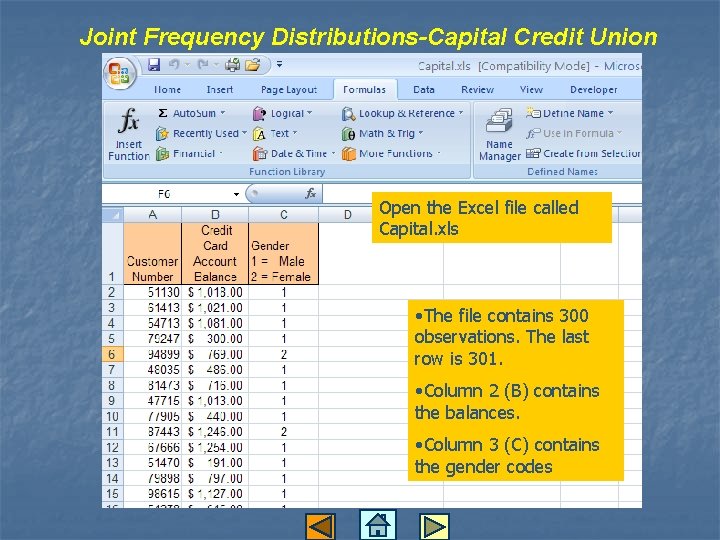Click balance cell $1,127.00

coord(215,494)
